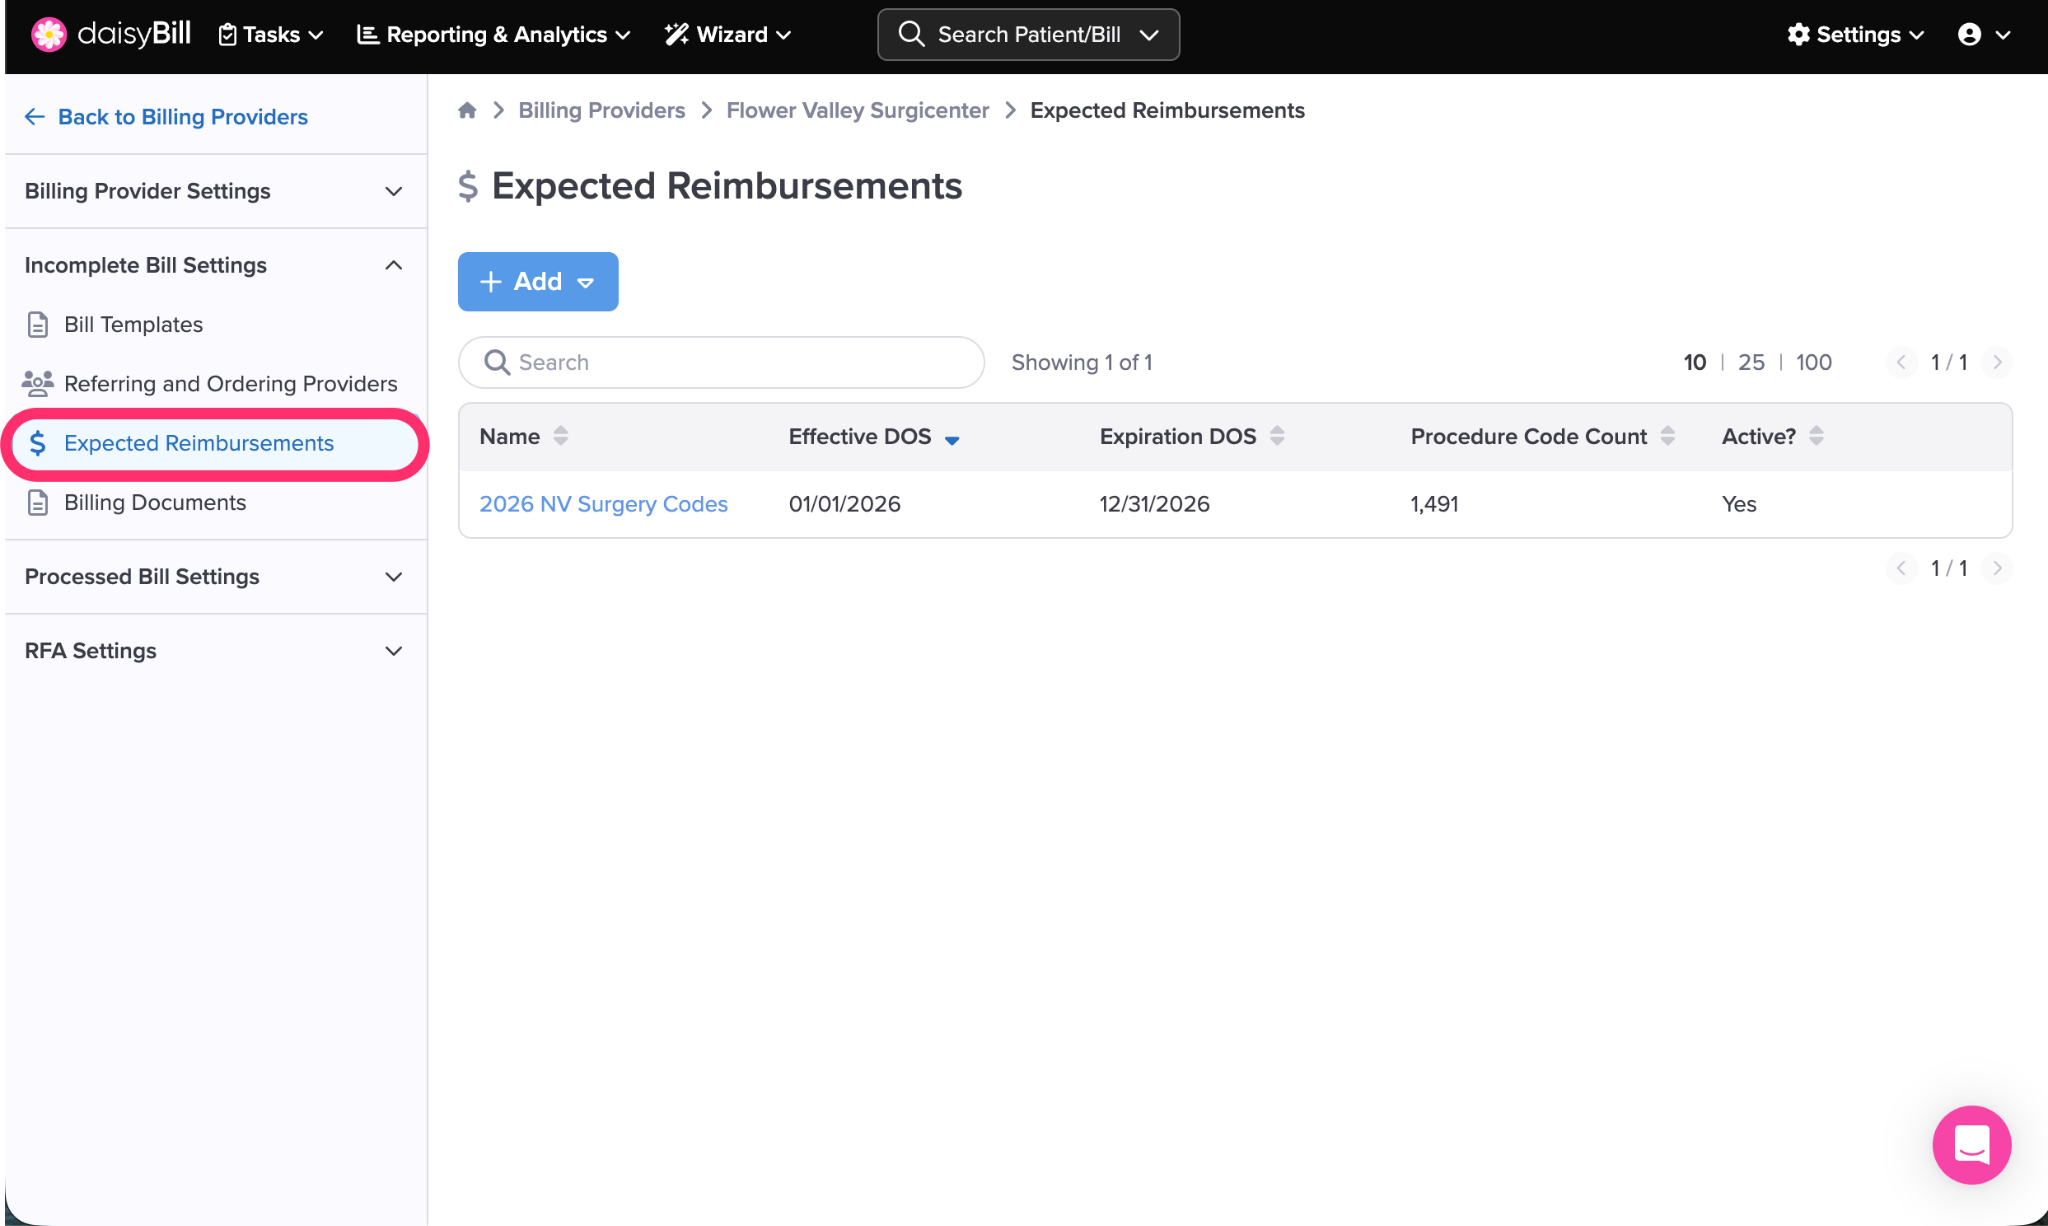Open the Tasks menu
This screenshot has width=2048, height=1226.
coord(271,34)
